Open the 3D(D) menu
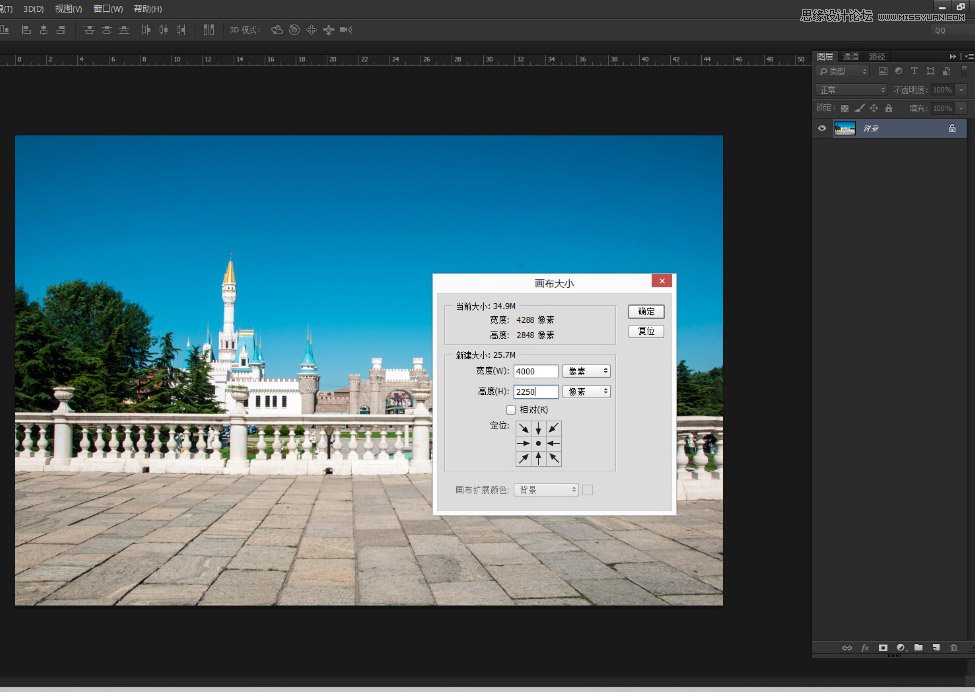The image size is (975, 692). click(x=33, y=9)
